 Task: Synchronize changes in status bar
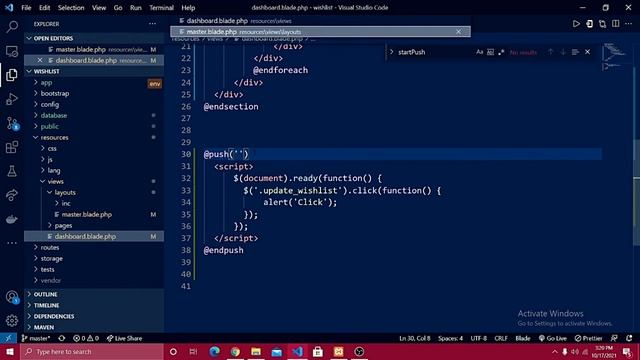click(x=62, y=338)
